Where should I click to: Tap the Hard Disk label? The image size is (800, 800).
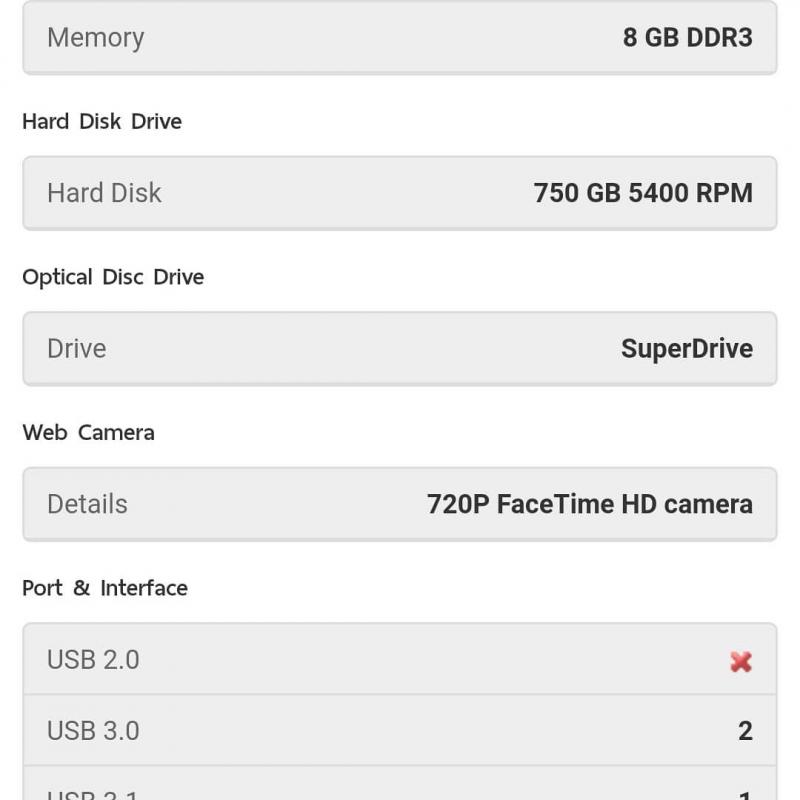[104, 193]
